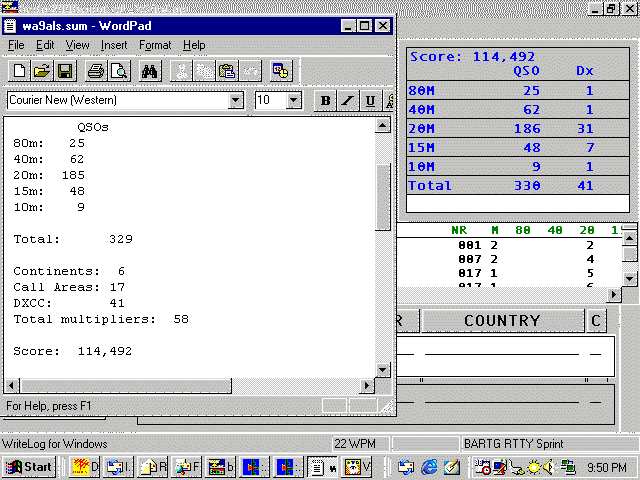This screenshot has height=480, width=640.
Task: Toggle italic formatting
Action: (x=348, y=100)
